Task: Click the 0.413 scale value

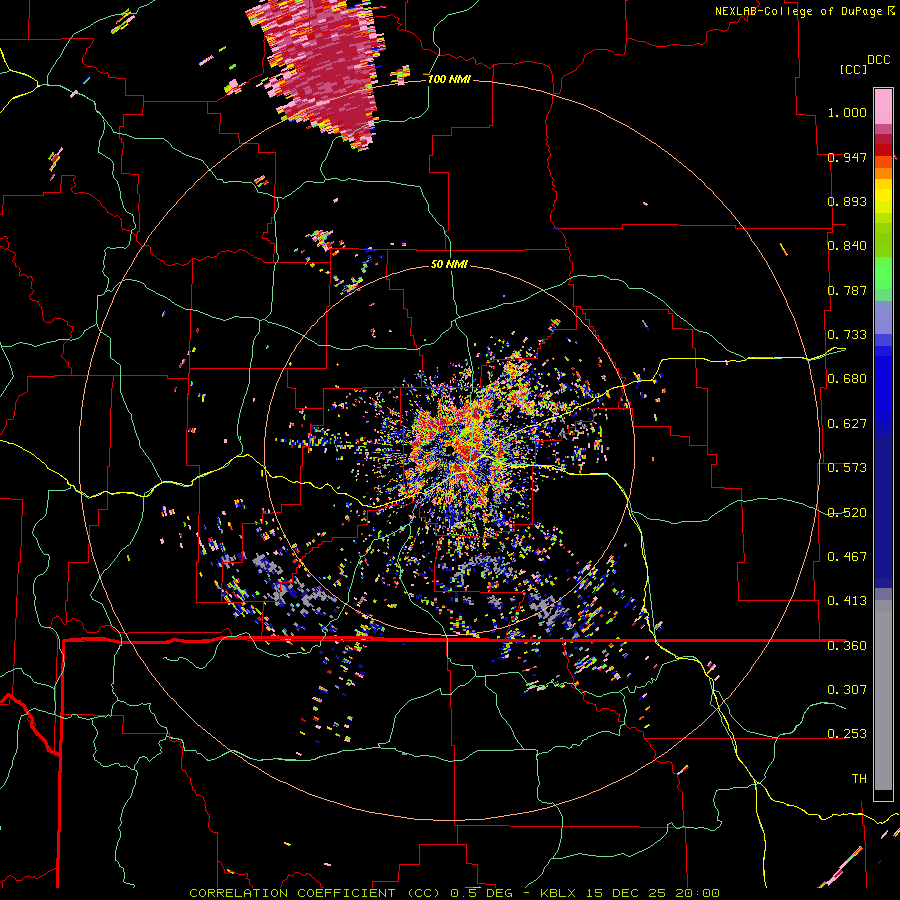Action: (x=847, y=601)
